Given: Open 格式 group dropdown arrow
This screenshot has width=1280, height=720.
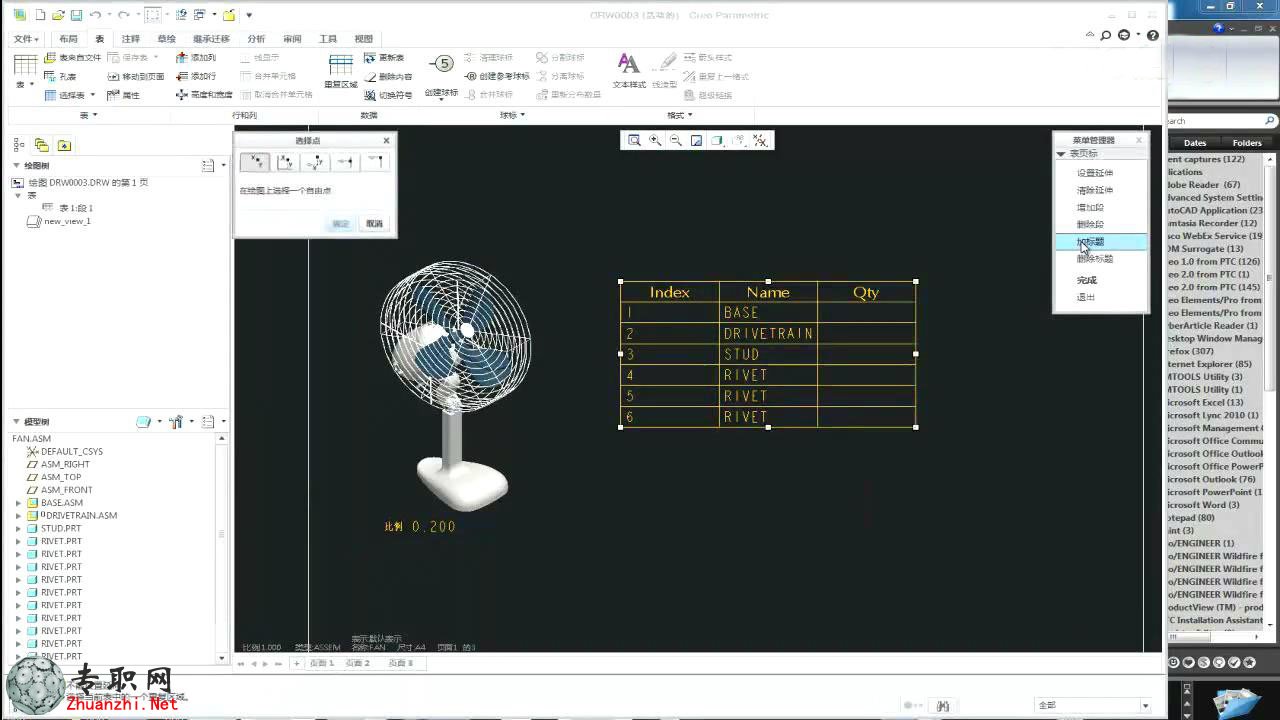Looking at the screenshot, I should point(689,115).
